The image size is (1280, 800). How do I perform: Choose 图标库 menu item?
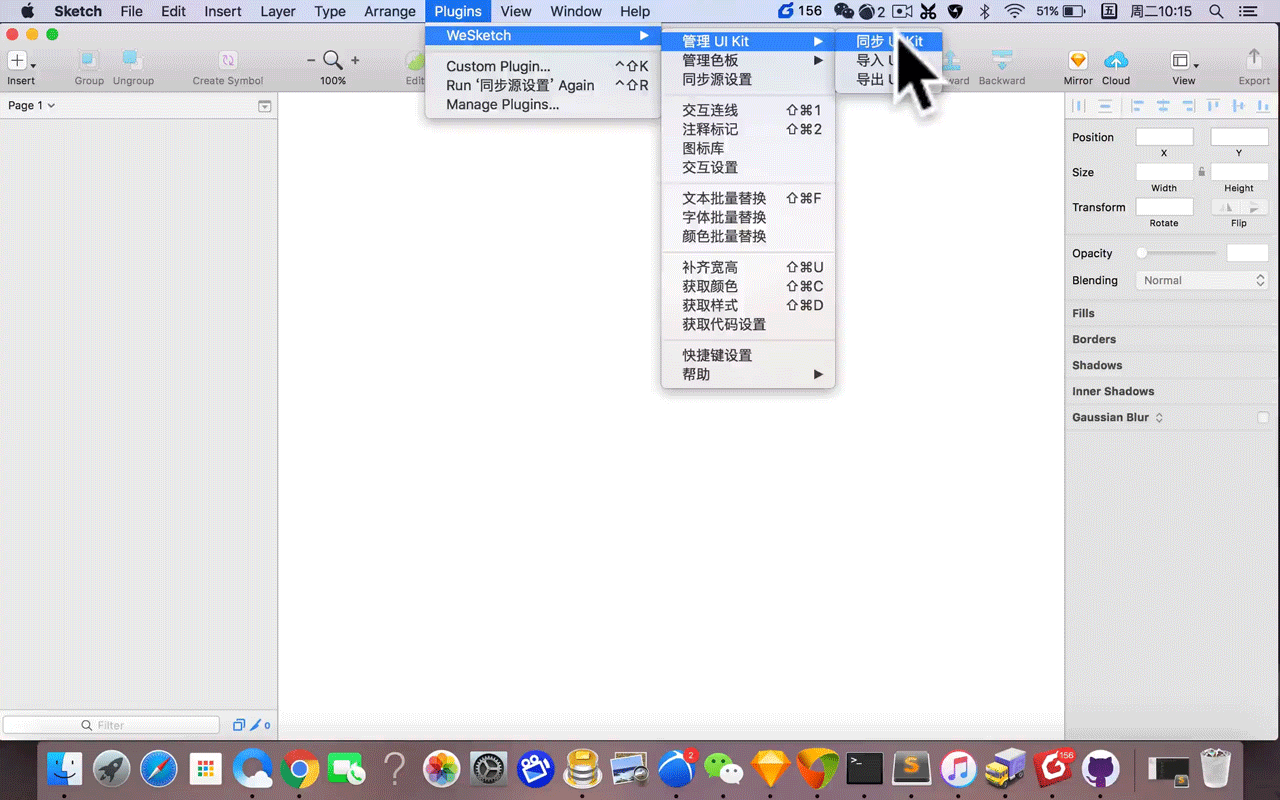[x=748, y=148]
